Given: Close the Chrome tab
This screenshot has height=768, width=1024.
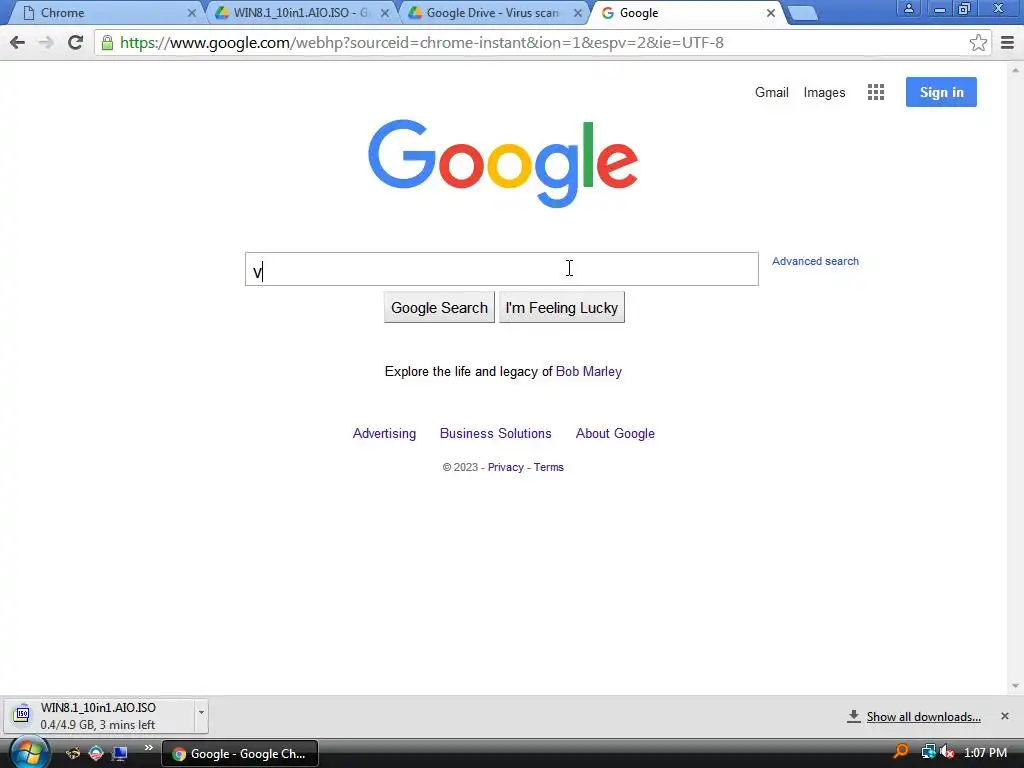Looking at the screenshot, I should [191, 13].
